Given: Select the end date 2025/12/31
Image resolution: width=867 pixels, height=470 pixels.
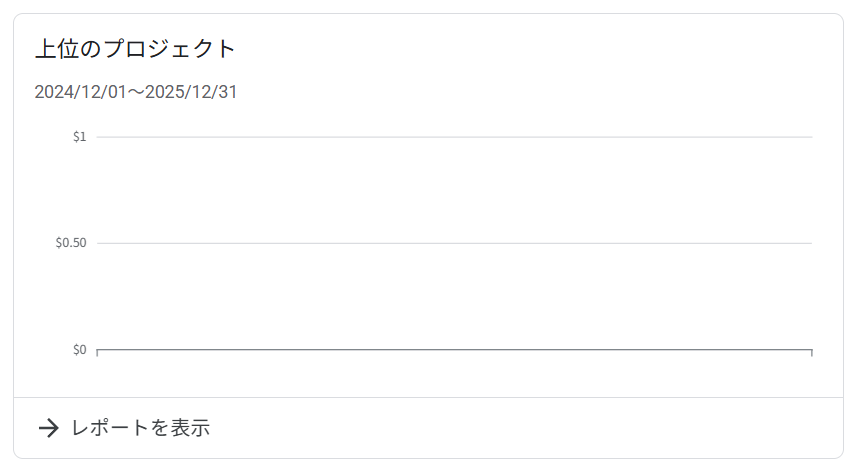Looking at the screenshot, I should [191, 93].
